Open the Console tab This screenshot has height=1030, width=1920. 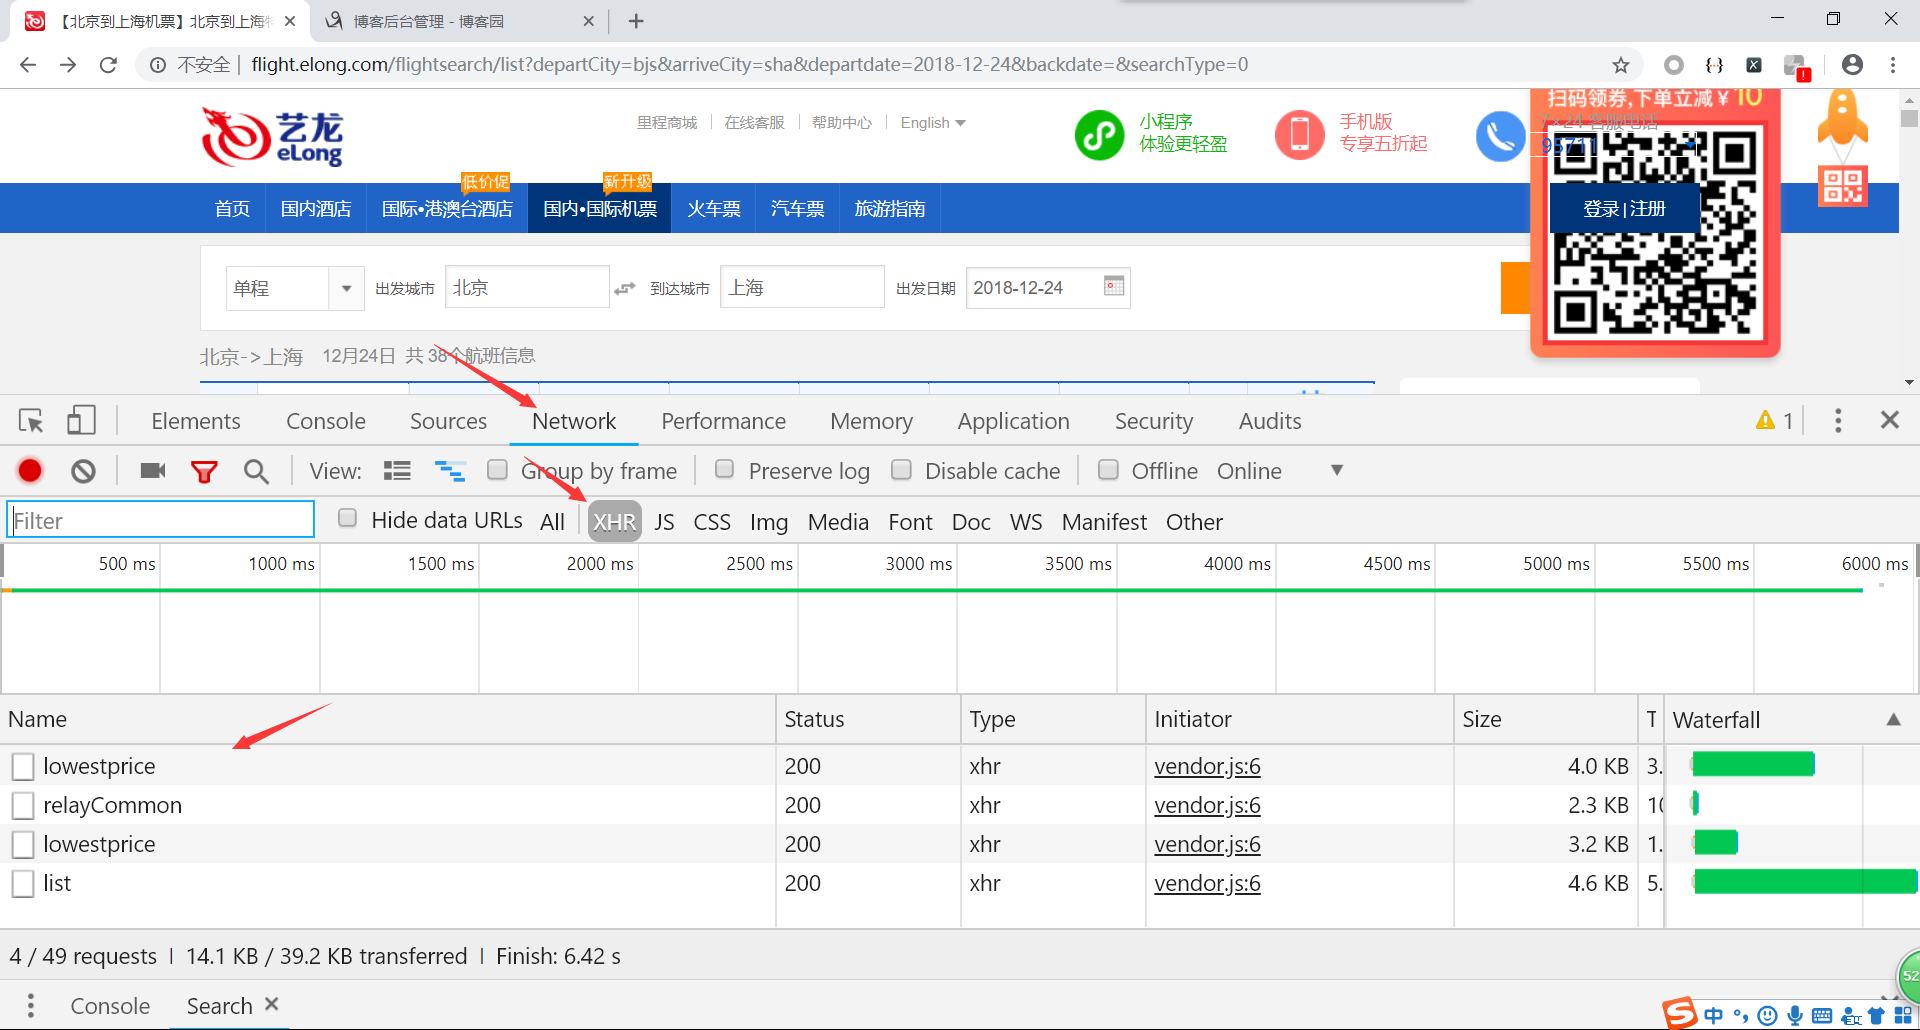[326, 421]
